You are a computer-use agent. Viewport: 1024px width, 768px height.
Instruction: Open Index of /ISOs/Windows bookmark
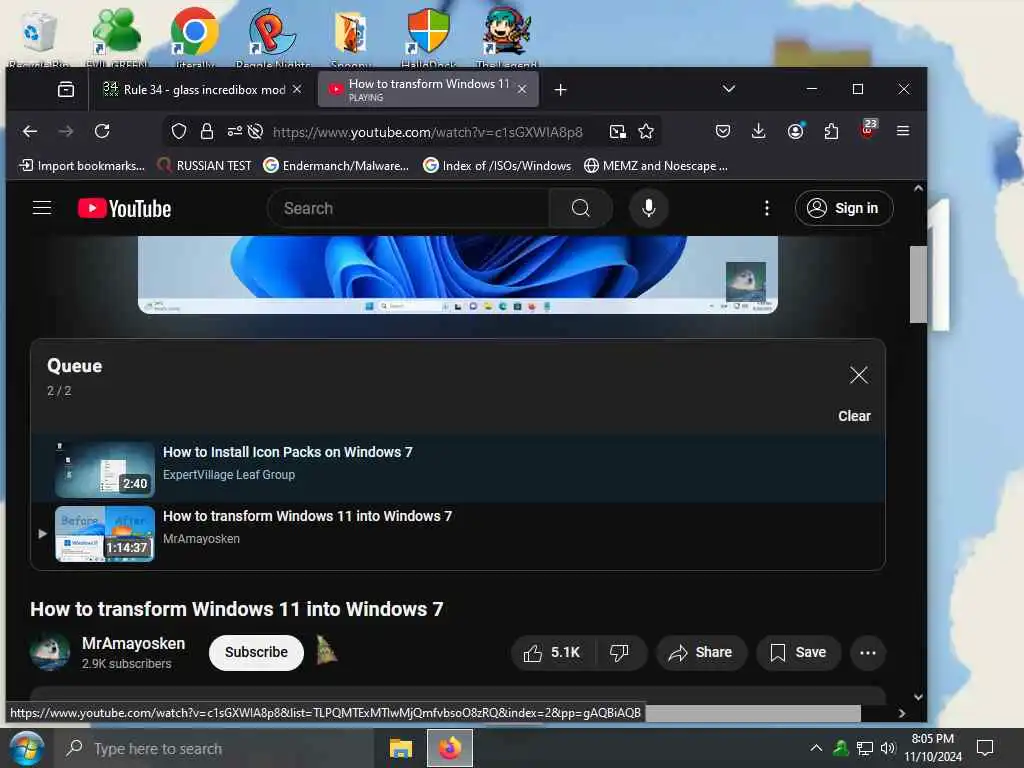pyautogui.click(x=498, y=166)
